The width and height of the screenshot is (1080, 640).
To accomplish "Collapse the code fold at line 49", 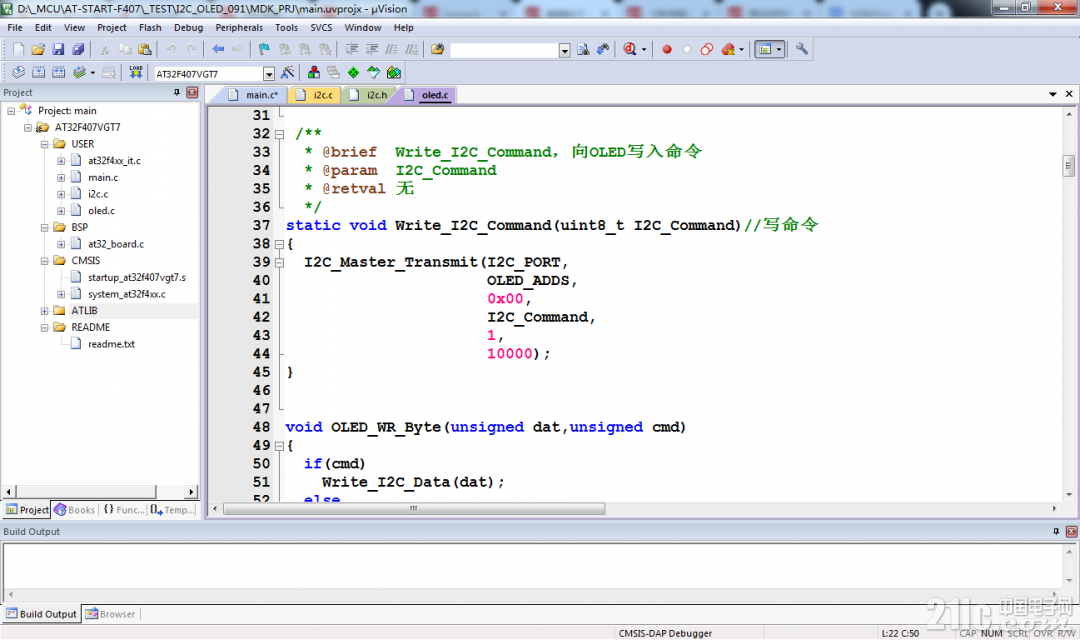I will pos(279,446).
